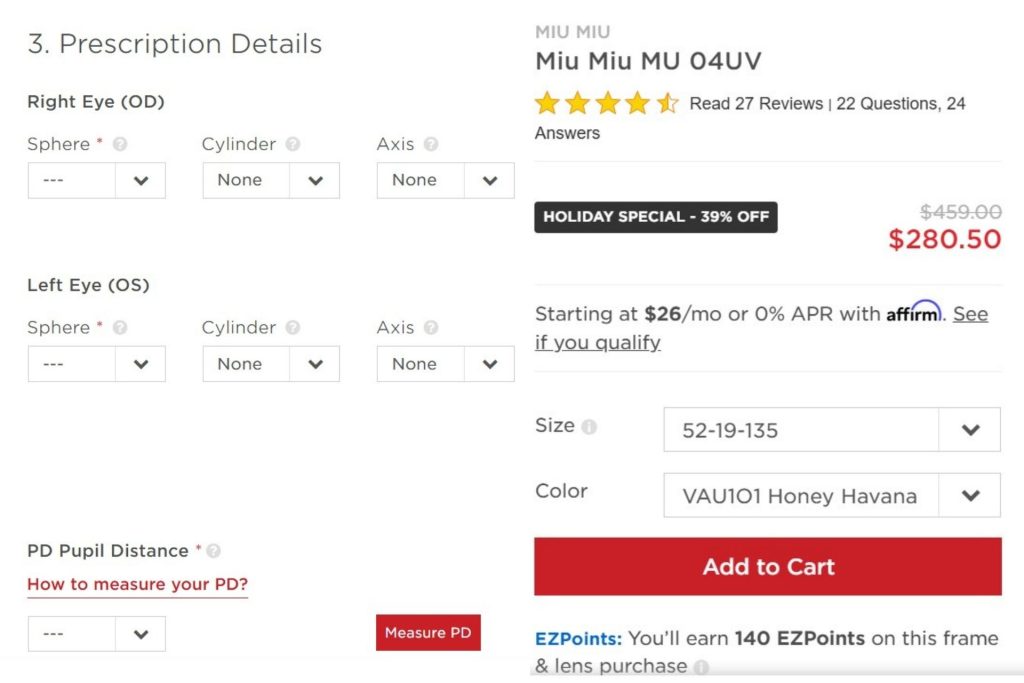
Task: Open the PD Pupil Distance dropdown
Action: (96, 634)
